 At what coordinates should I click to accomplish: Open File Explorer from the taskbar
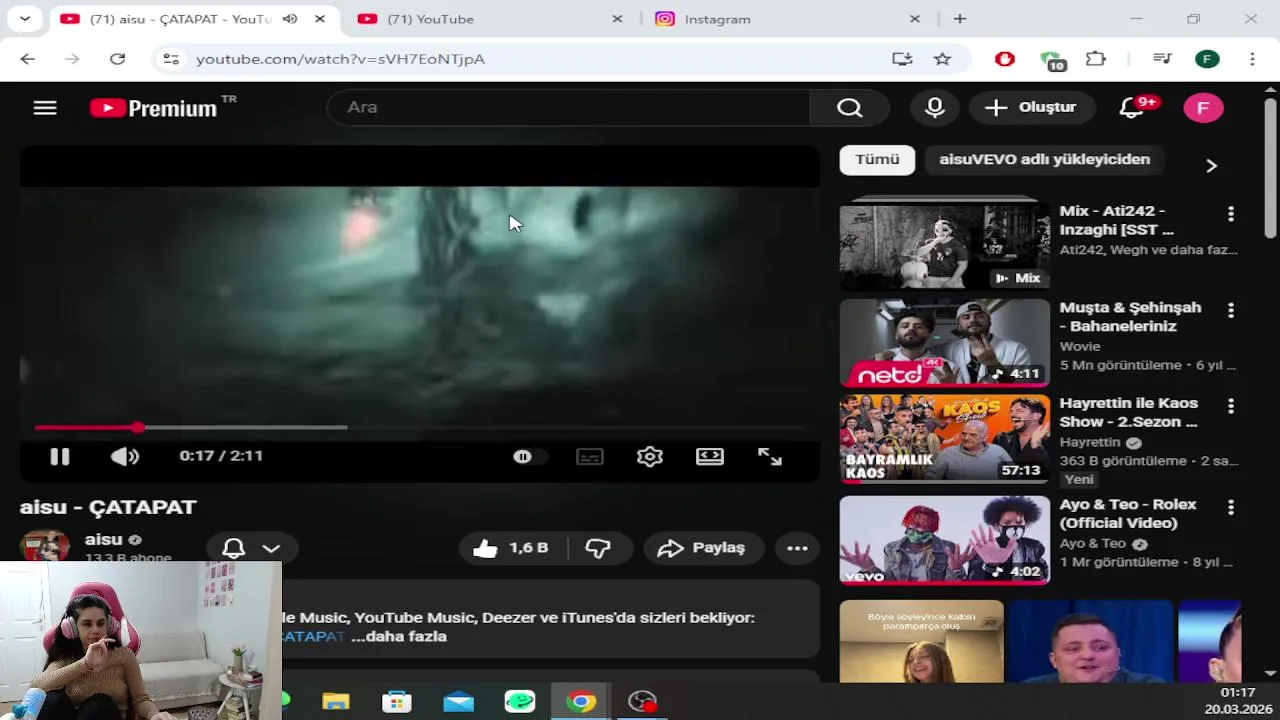336,702
